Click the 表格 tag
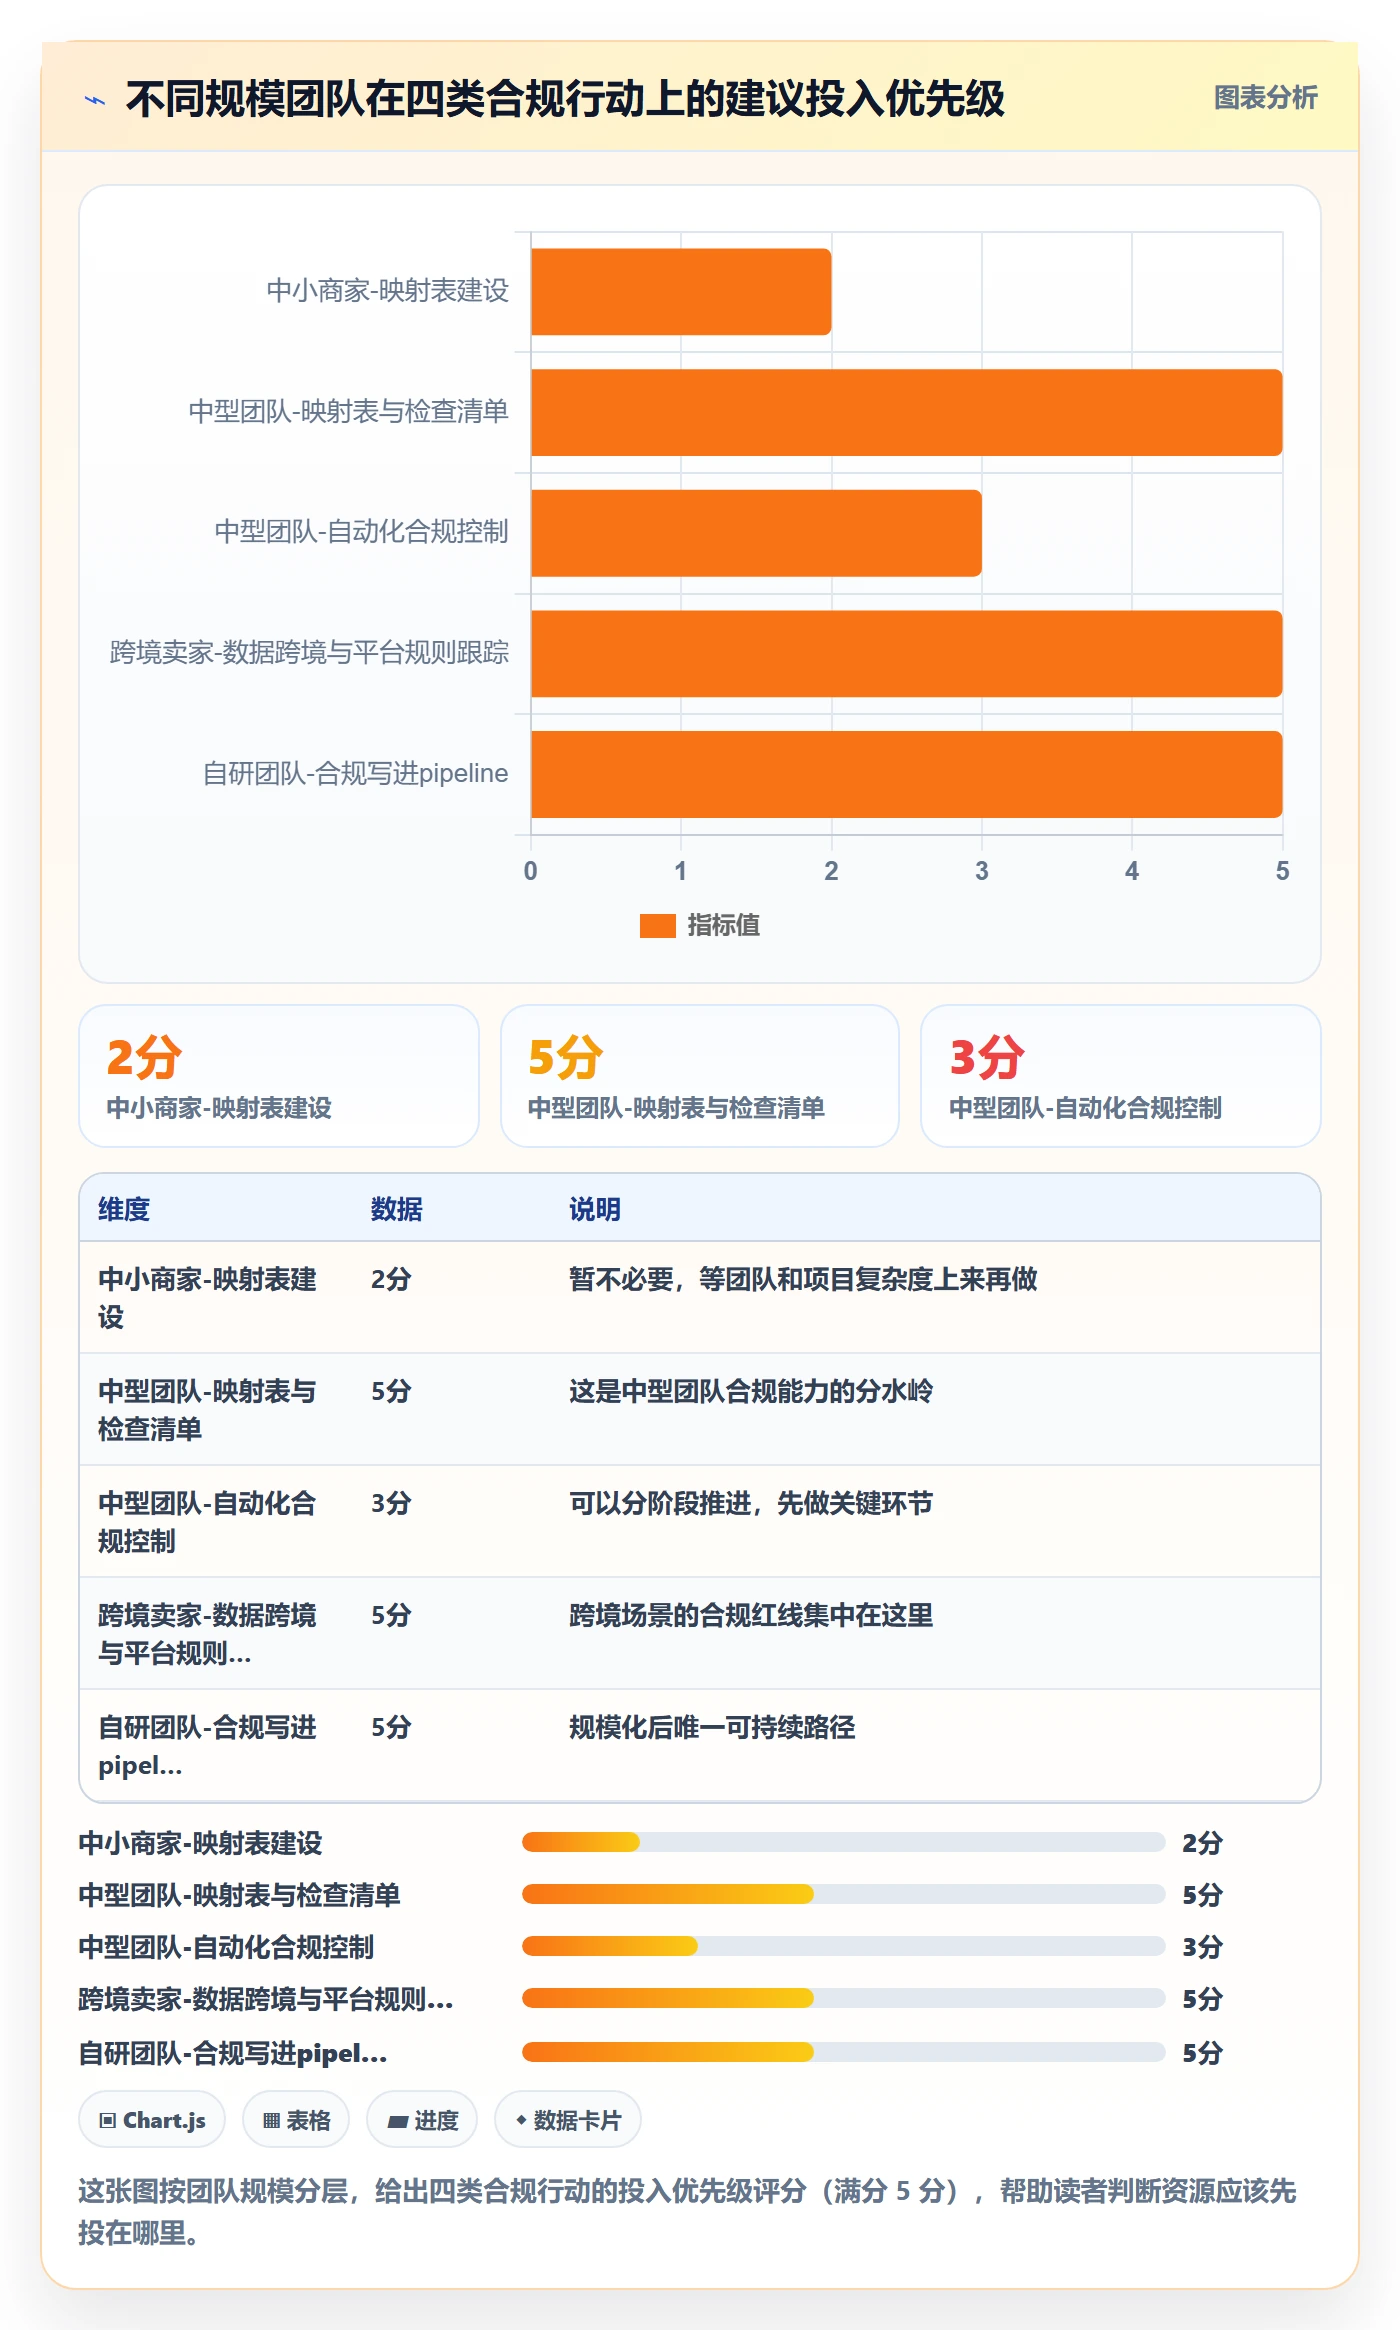The width and height of the screenshot is (1400, 2330). coord(296,2120)
